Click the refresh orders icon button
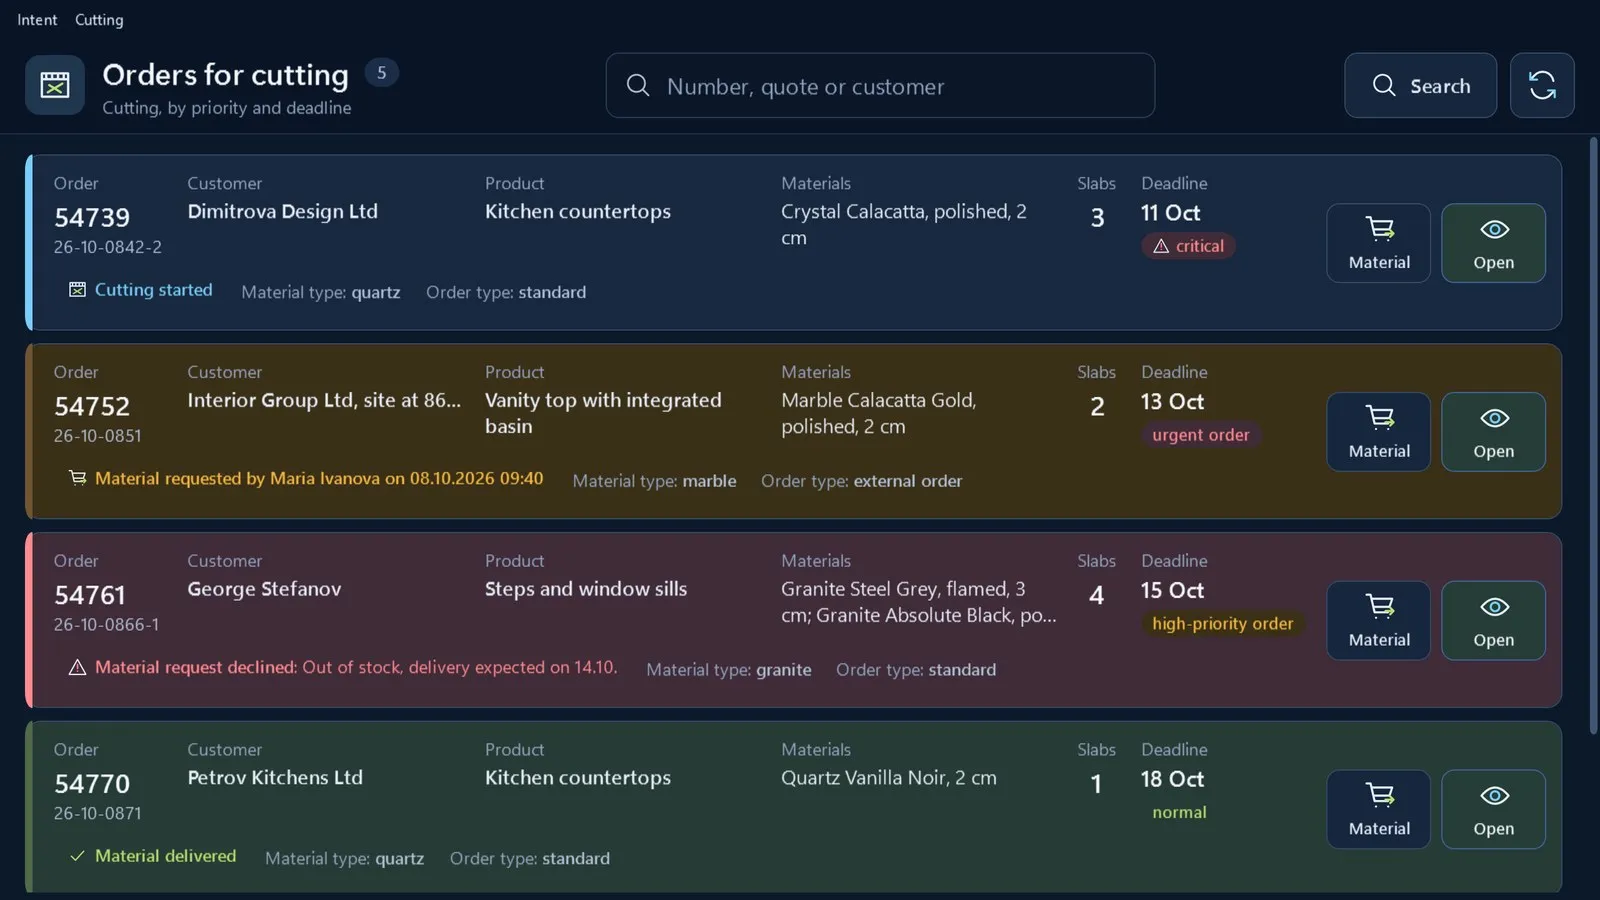 (x=1542, y=85)
